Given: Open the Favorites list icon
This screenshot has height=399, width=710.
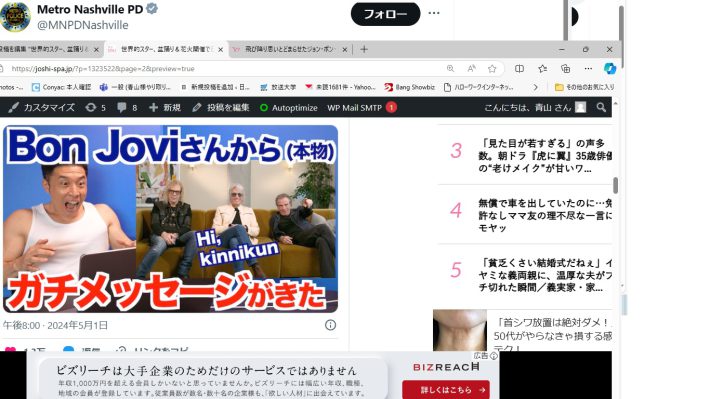Looking at the screenshot, I should (x=542, y=69).
